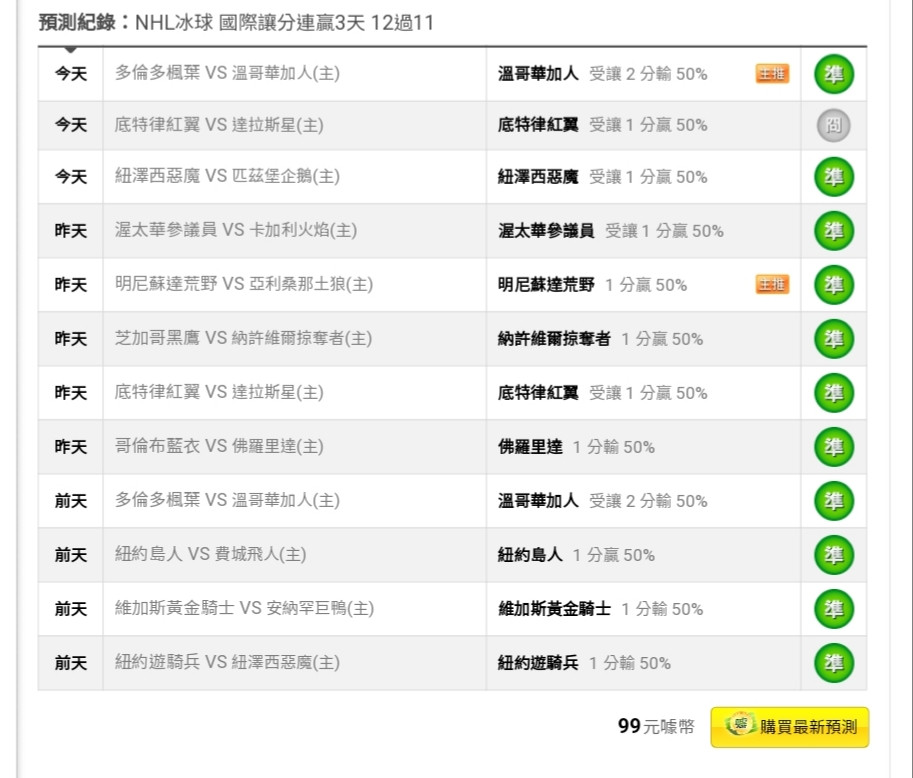Screen dimensions: 913x778
Task: Click today's prediction 溫哥華加人 受讓 2 分輸 50%
Action: (603, 74)
